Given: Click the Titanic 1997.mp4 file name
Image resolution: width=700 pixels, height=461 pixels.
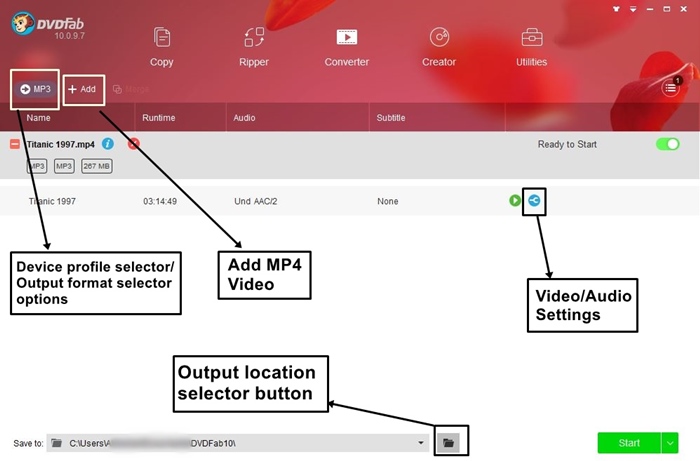Looking at the screenshot, I should (x=61, y=144).
